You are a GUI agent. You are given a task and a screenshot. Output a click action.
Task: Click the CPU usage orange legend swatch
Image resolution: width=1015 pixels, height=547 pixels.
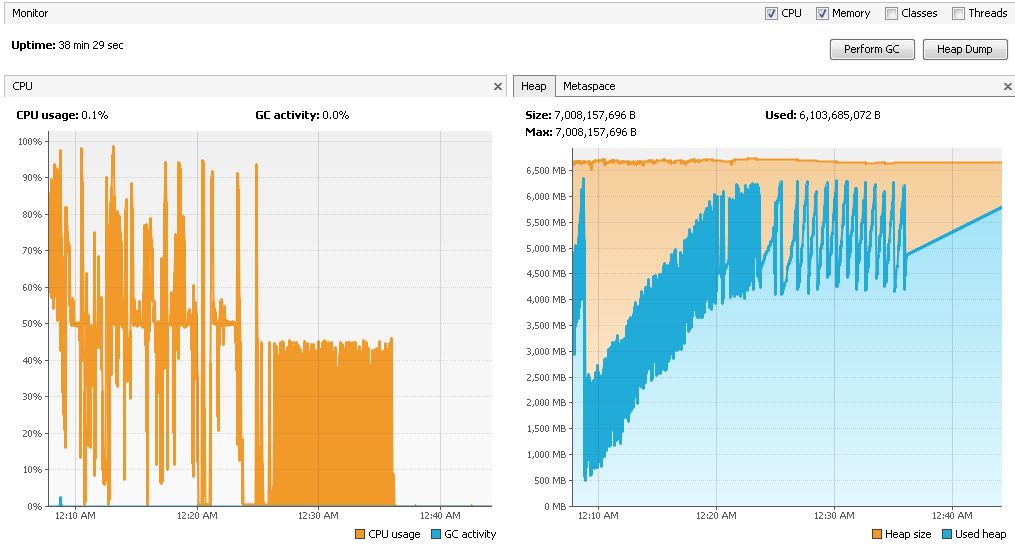point(360,534)
